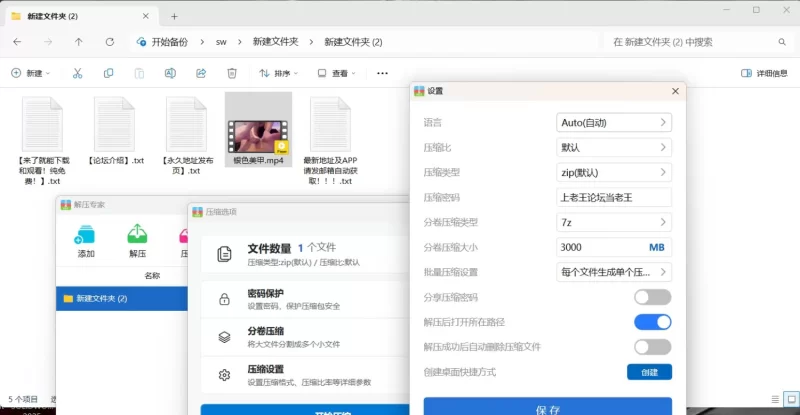Open 分卷压缩 split compression option
The width and height of the screenshot is (800, 415).
point(305,337)
